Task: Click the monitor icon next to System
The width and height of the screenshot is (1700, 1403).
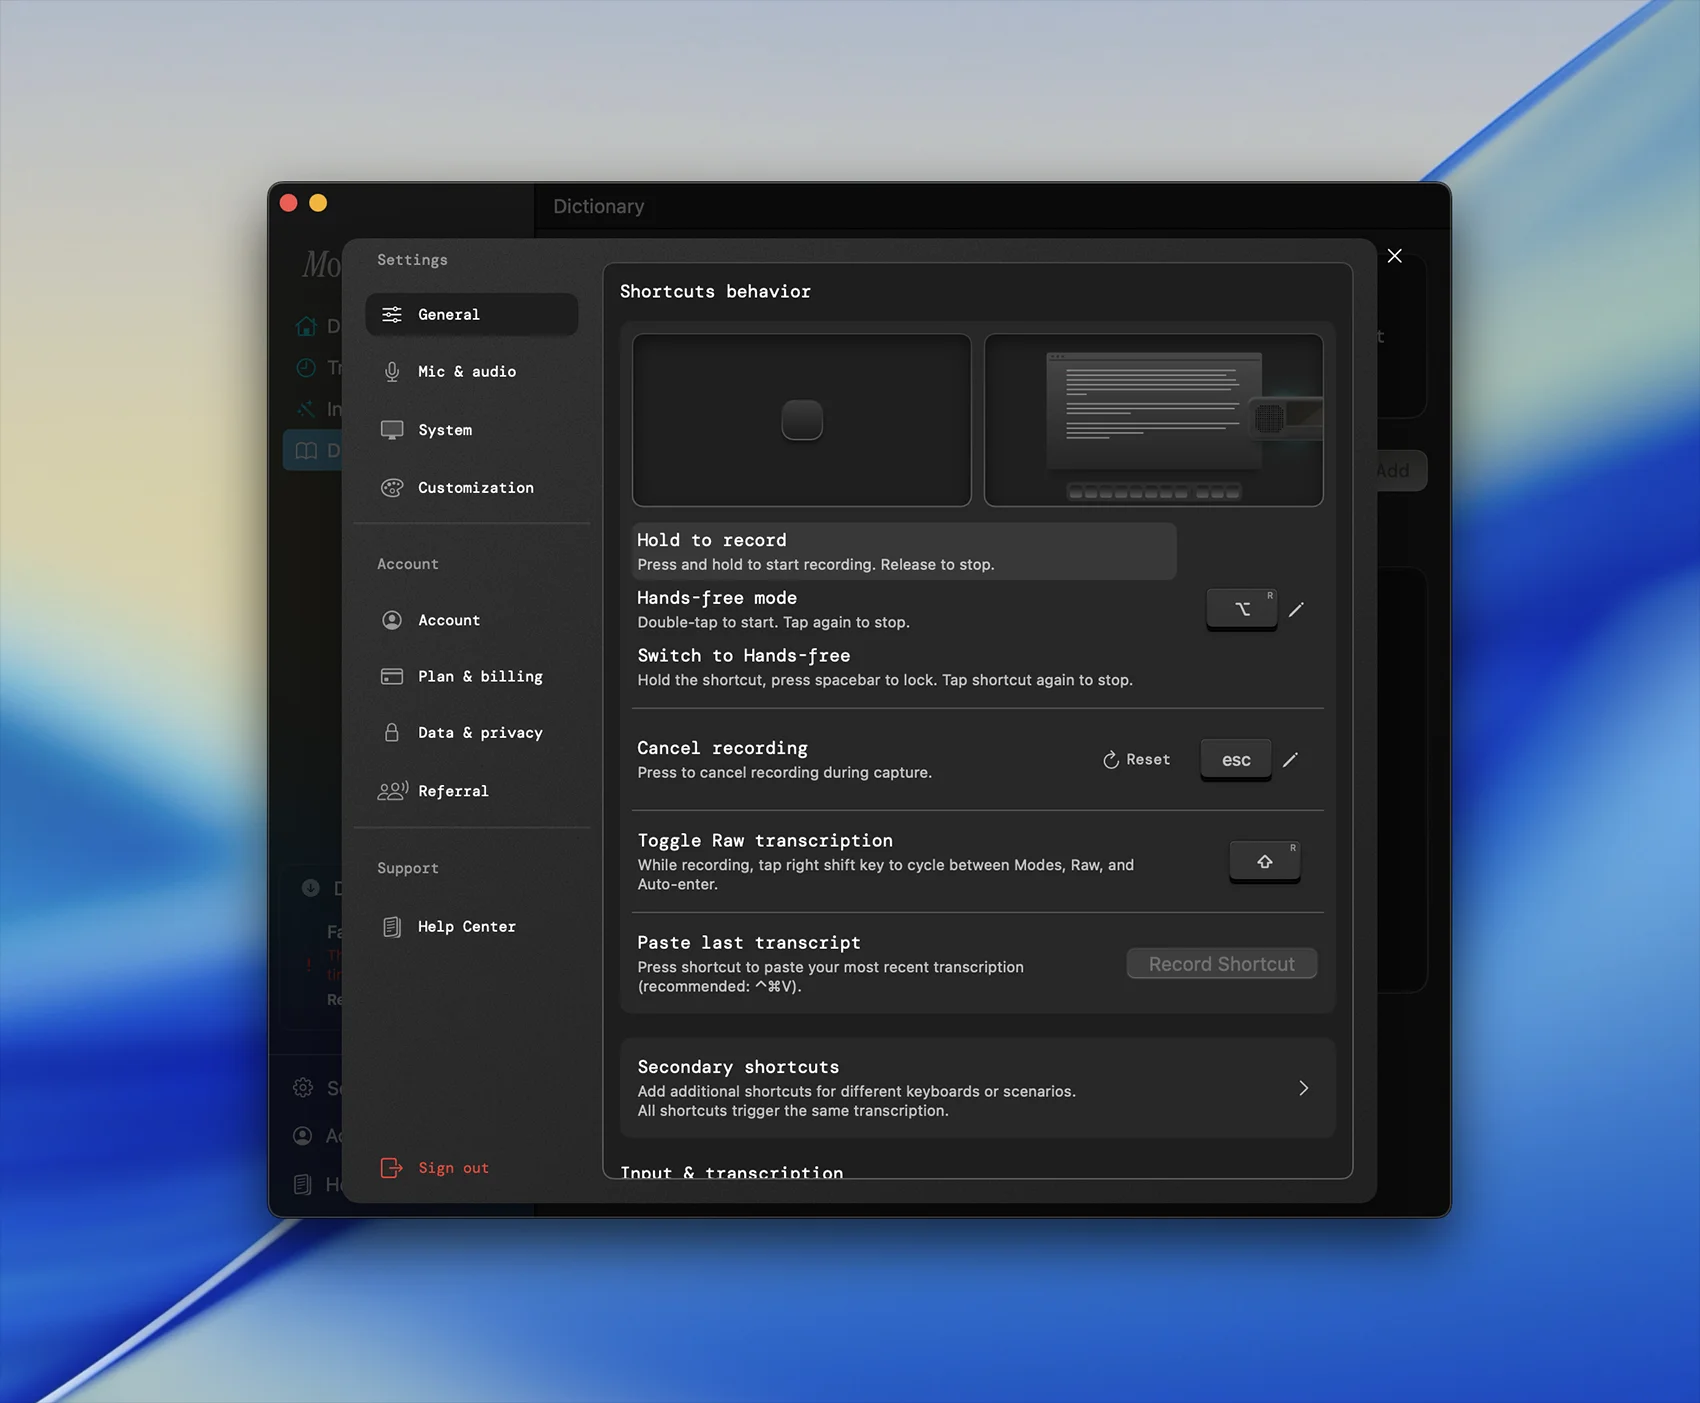Action: coord(392,430)
